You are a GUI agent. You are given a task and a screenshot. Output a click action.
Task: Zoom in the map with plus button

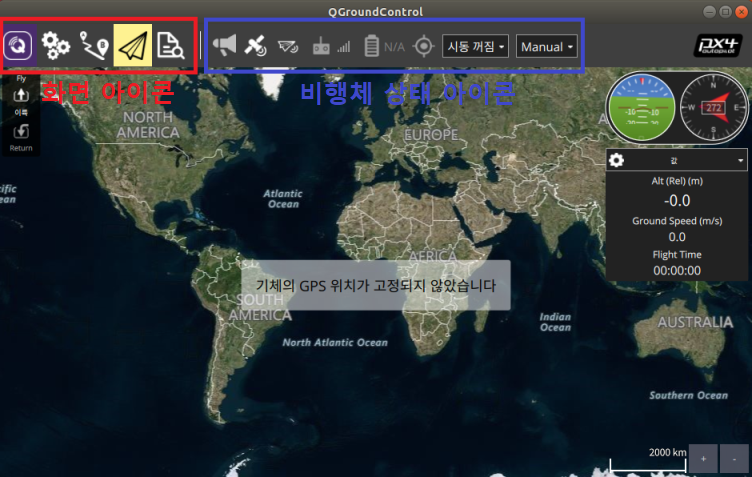(703, 459)
